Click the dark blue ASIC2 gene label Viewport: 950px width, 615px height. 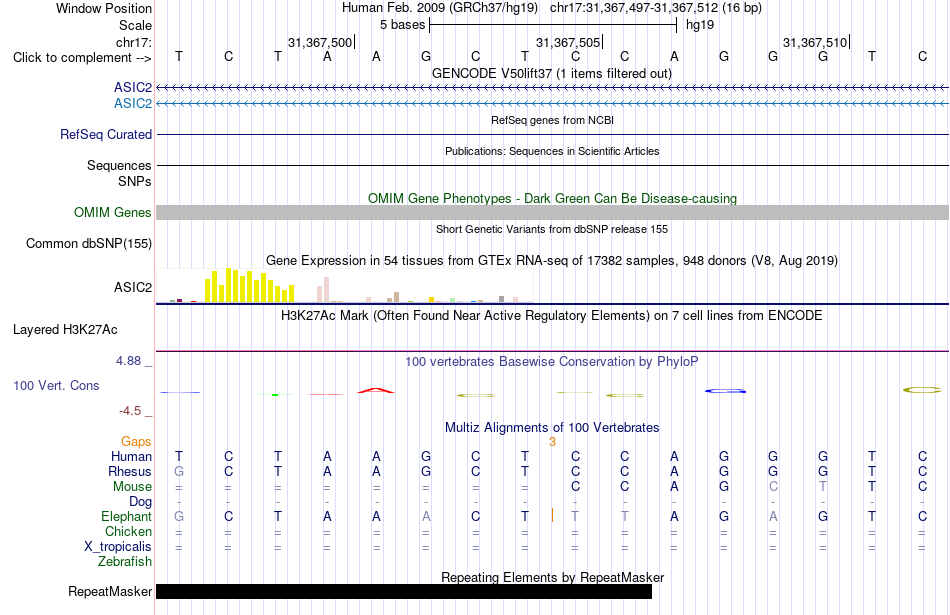133,88
